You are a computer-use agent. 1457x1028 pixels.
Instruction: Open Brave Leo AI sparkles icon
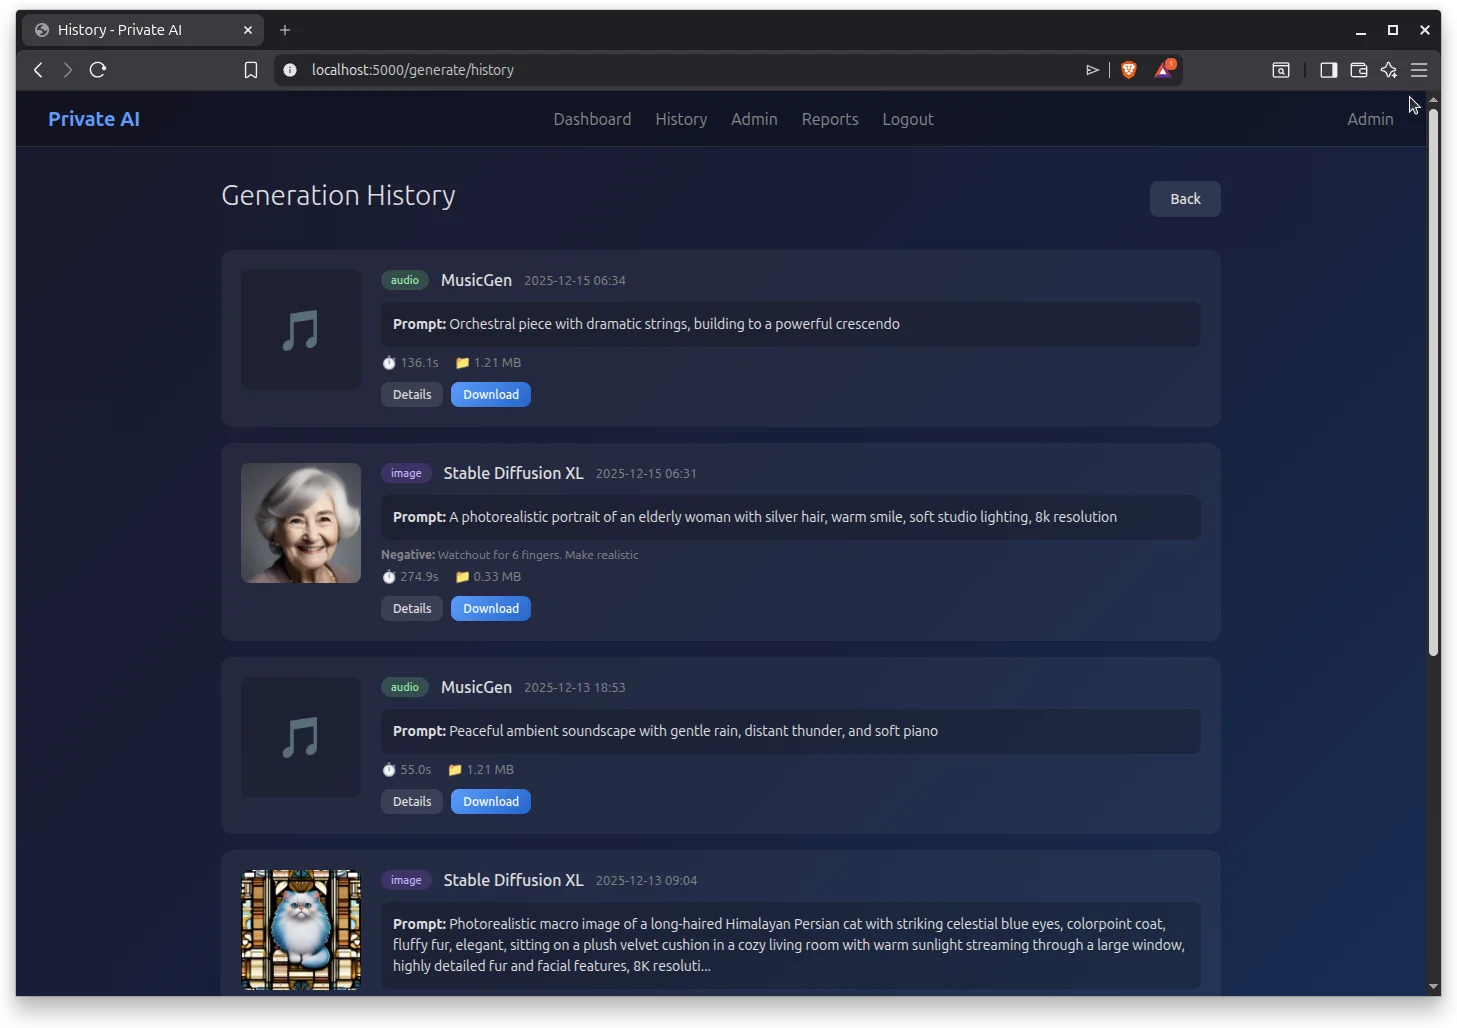tap(1389, 70)
